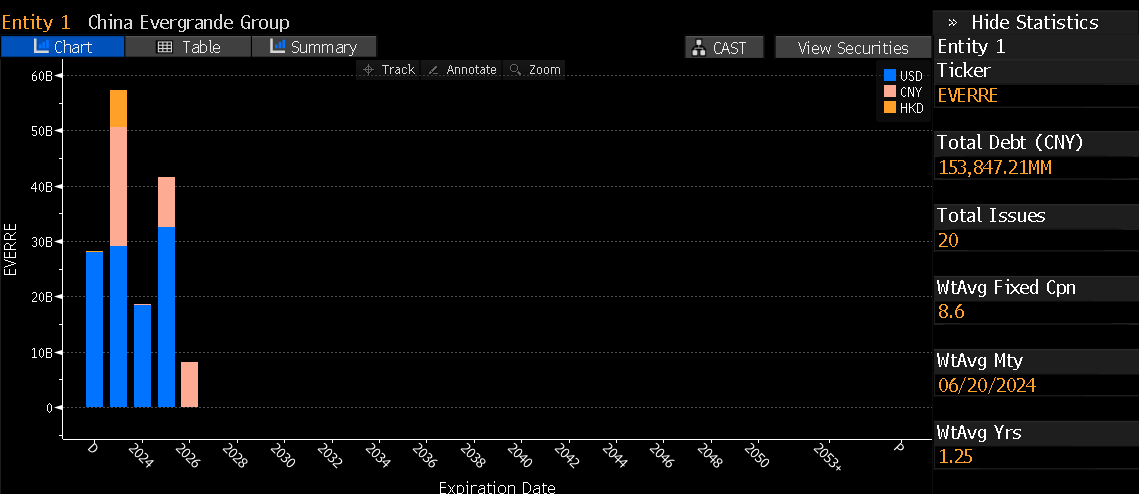Click the Table tab grid icon

[x=165, y=47]
